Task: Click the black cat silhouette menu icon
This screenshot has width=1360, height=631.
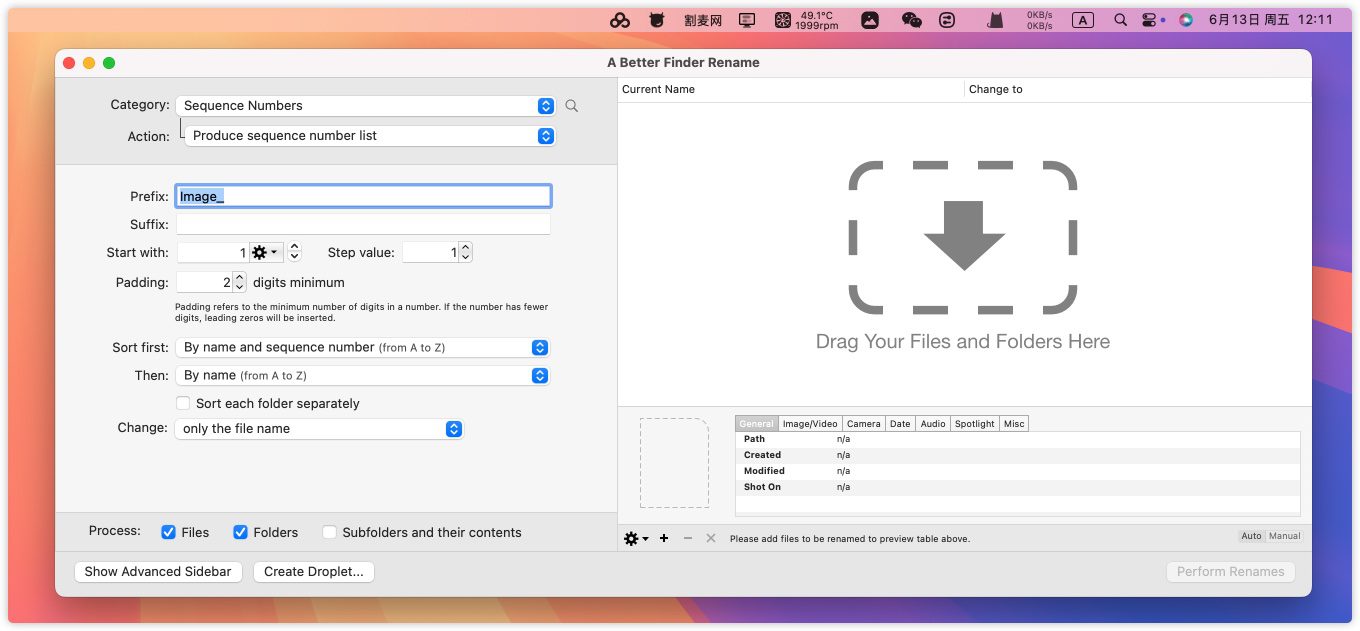Action: point(995,20)
